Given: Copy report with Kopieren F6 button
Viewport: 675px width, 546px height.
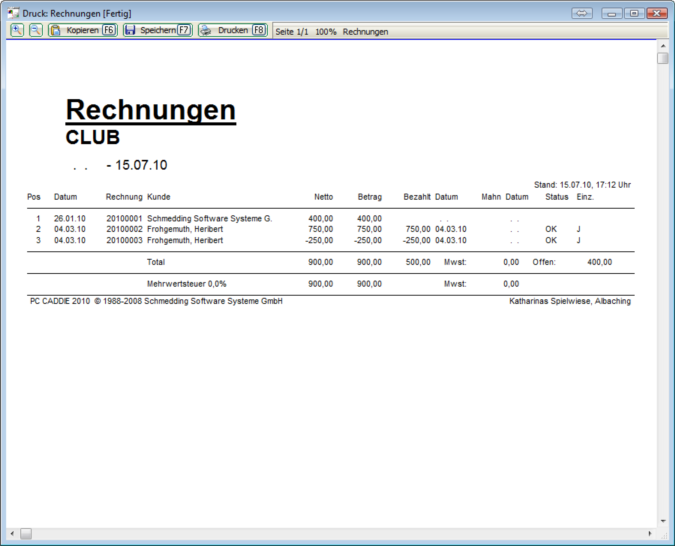Looking at the screenshot, I should 82,31.
